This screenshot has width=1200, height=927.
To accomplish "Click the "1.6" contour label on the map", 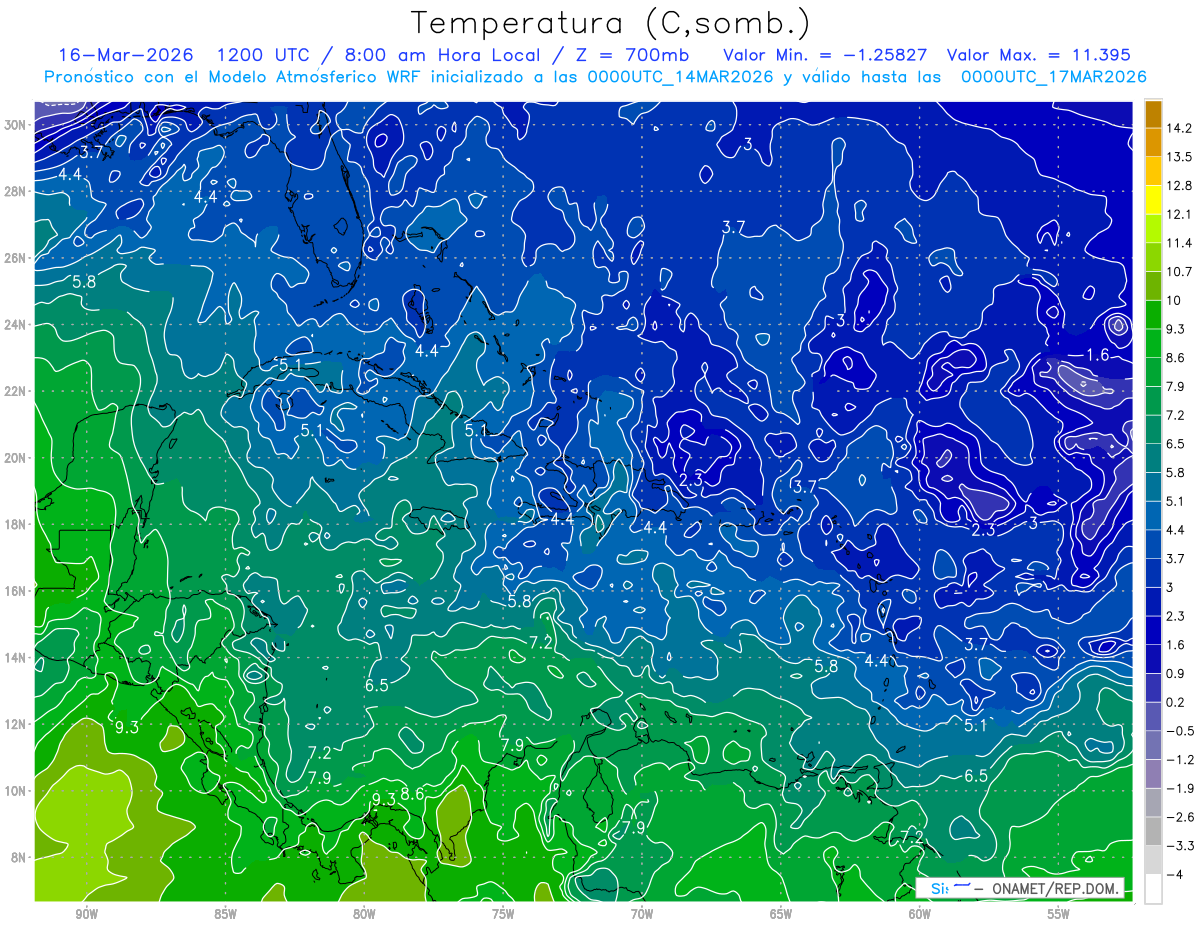I will click(1097, 355).
